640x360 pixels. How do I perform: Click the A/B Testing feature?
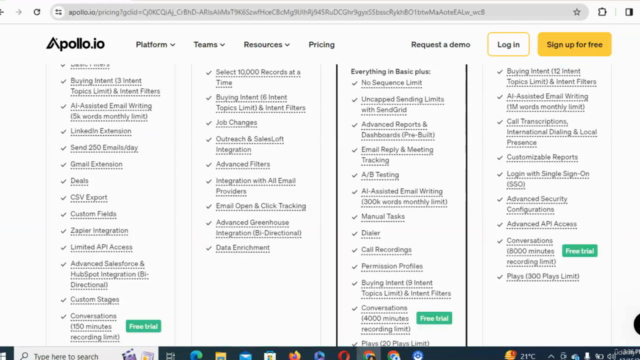point(380,175)
